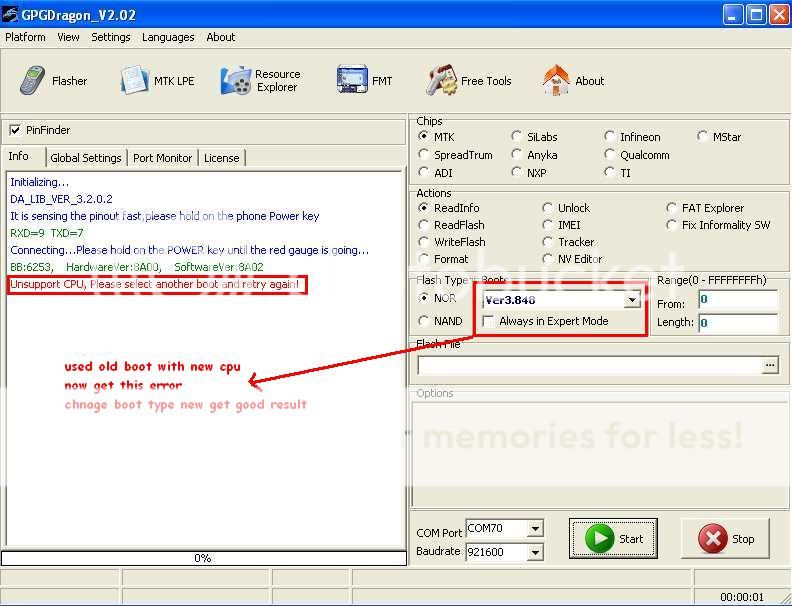Switch to the Port Monitor tab
This screenshot has width=792, height=606.
[162, 158]
